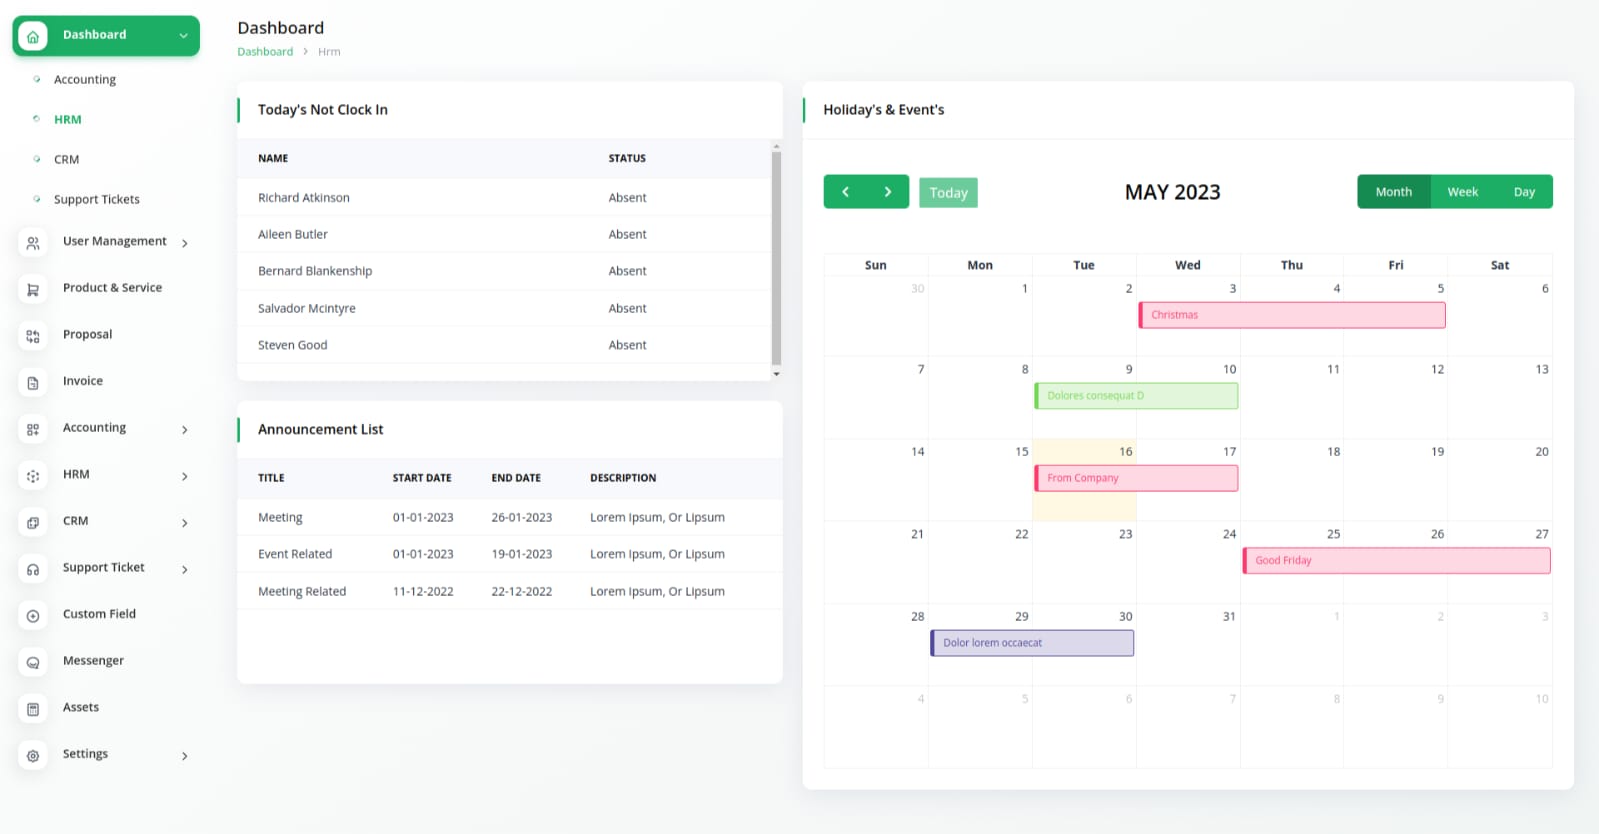Select Accounting under the Dashboard menu
This screenshot has height=834, width=1599.
tap(84, 79)
